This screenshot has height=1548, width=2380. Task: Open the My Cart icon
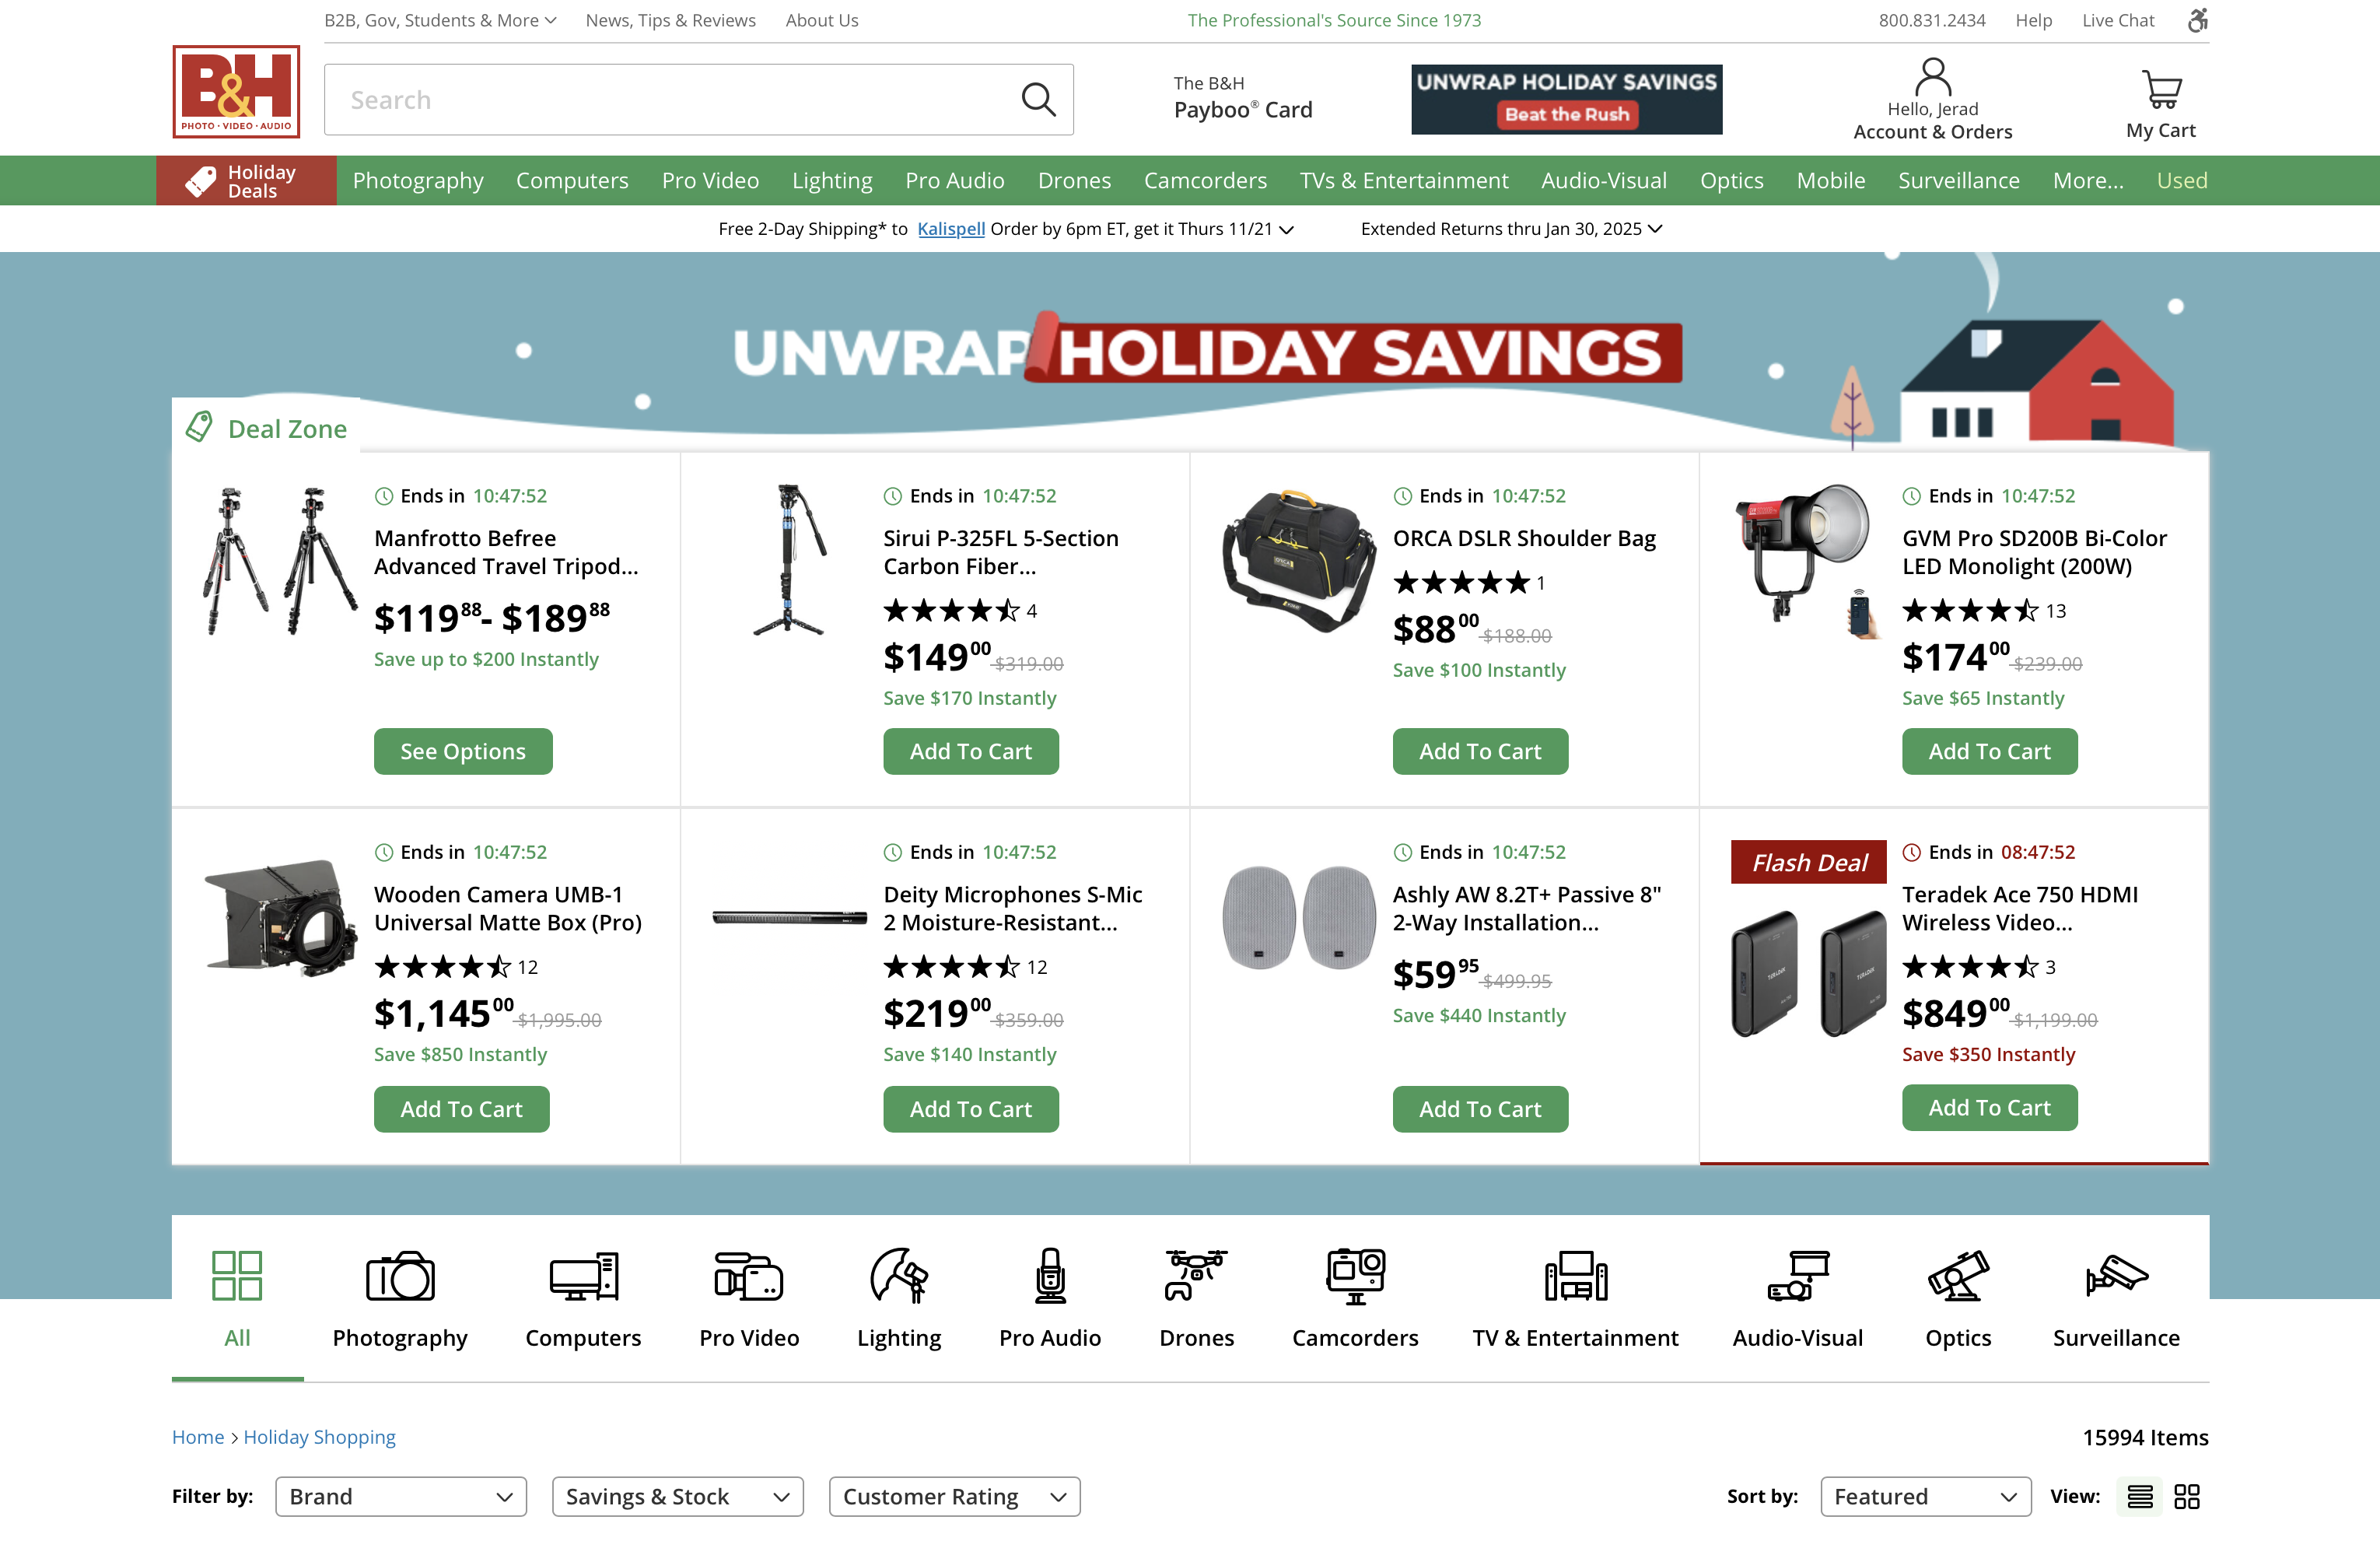click(2161, 90)
